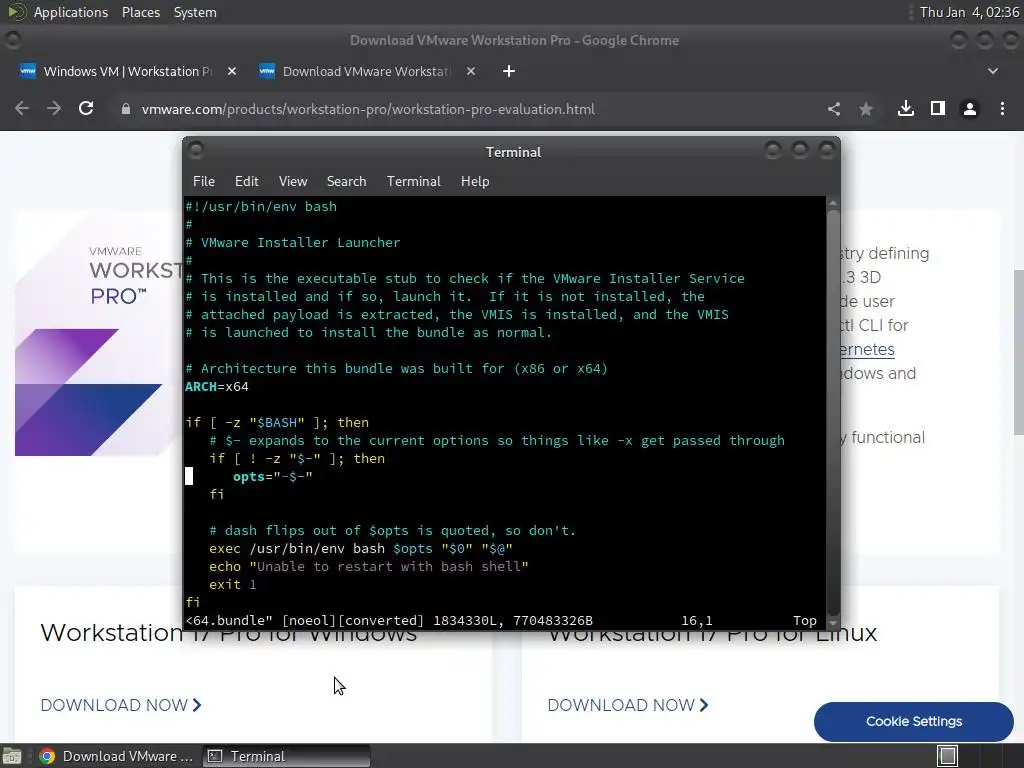
Task: Click the 'exit 1' line in Terminal
Action: click(x=232, y=584)
